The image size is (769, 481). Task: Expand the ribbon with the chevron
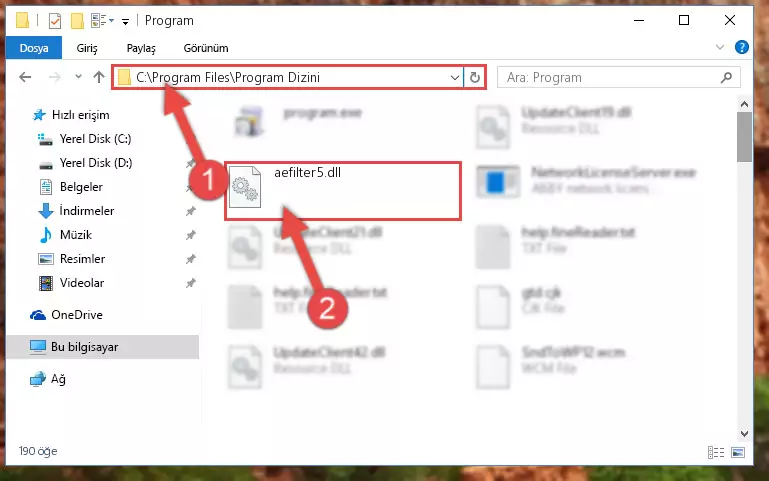(x=719, y=47)
